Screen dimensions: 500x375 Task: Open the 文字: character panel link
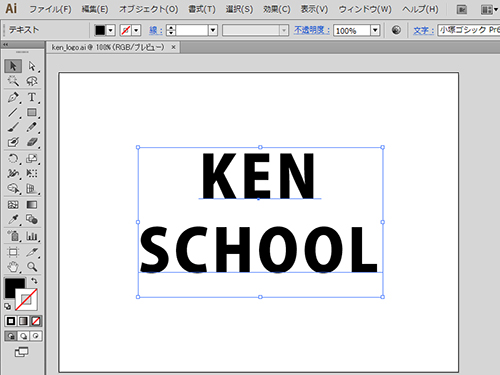(x=423, y=30)
